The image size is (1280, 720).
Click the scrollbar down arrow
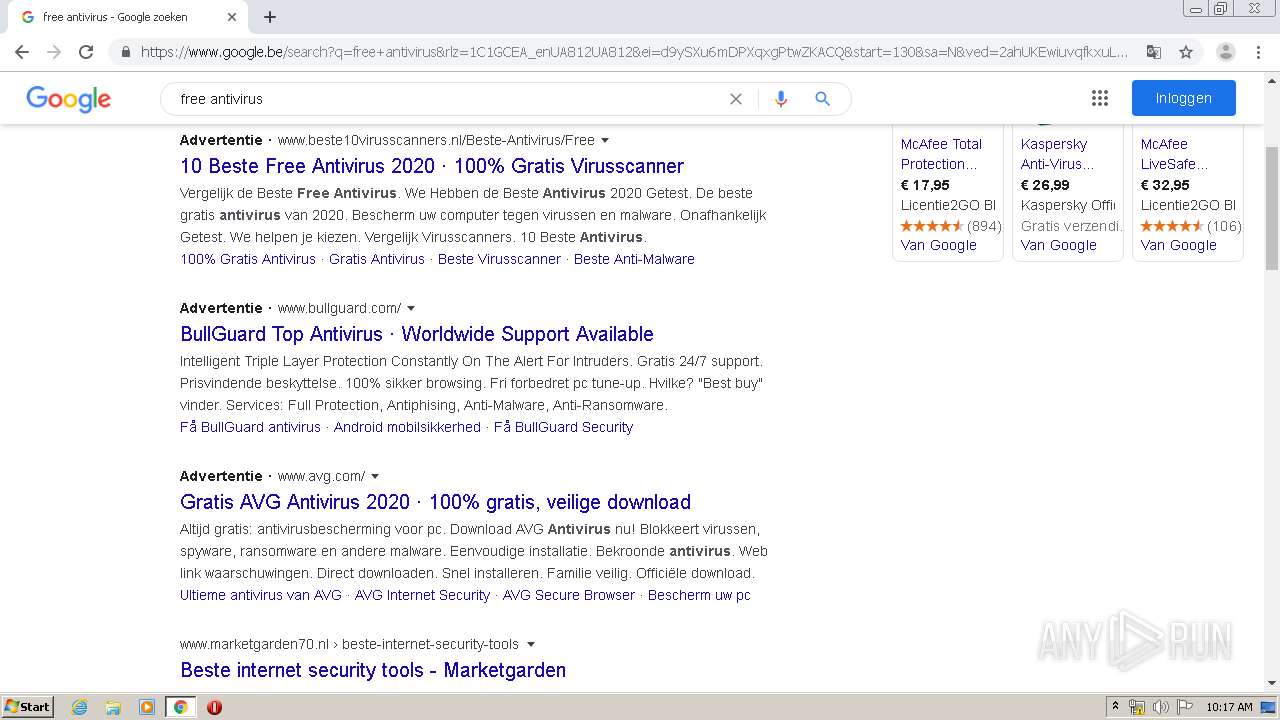[x=1271, y=683]
